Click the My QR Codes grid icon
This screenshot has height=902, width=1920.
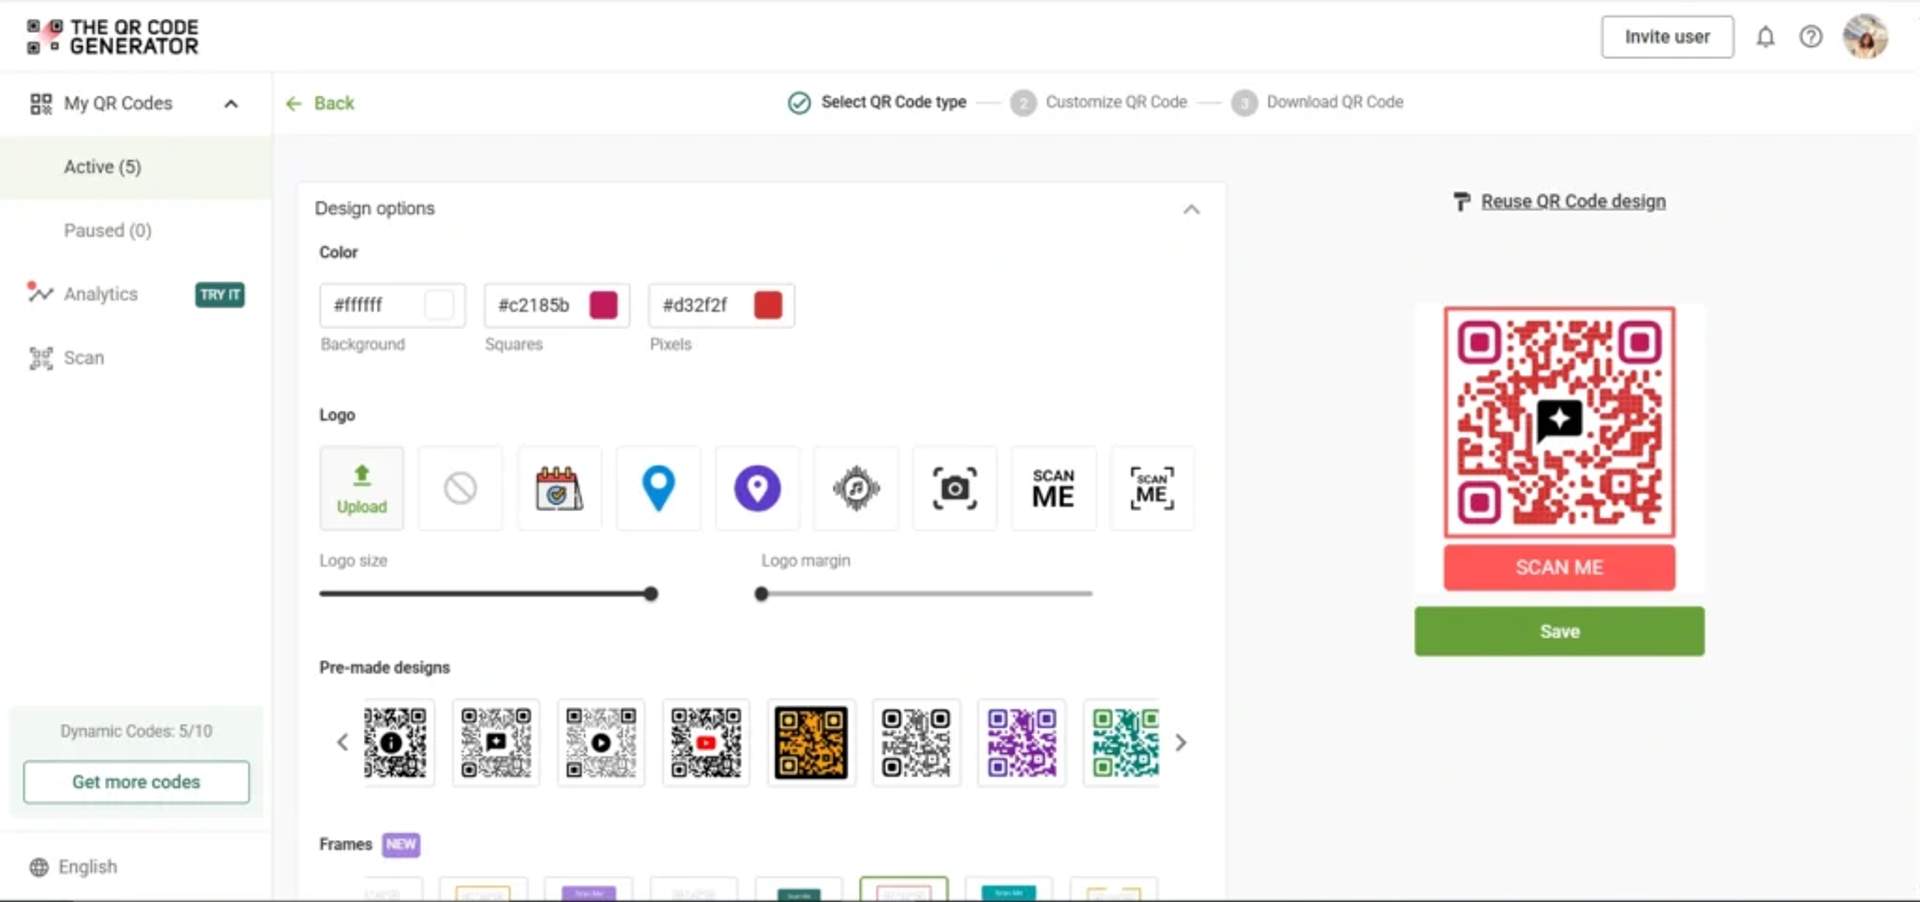pyautogui.click(x=41, y=103)
